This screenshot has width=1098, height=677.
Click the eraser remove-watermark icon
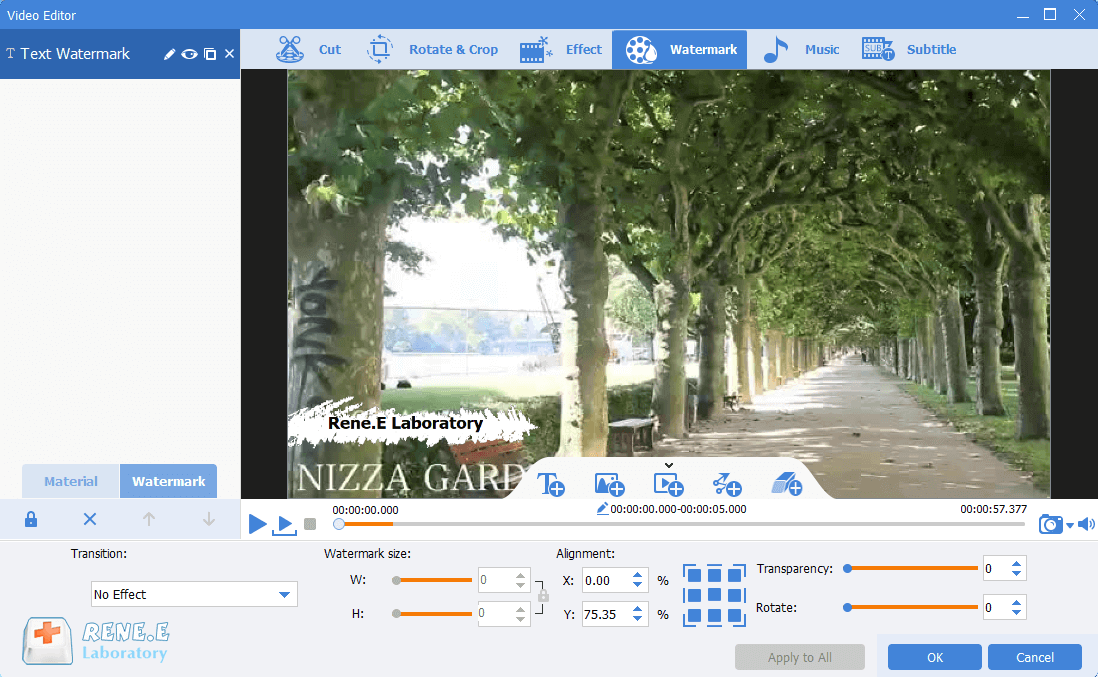point(786,484)
